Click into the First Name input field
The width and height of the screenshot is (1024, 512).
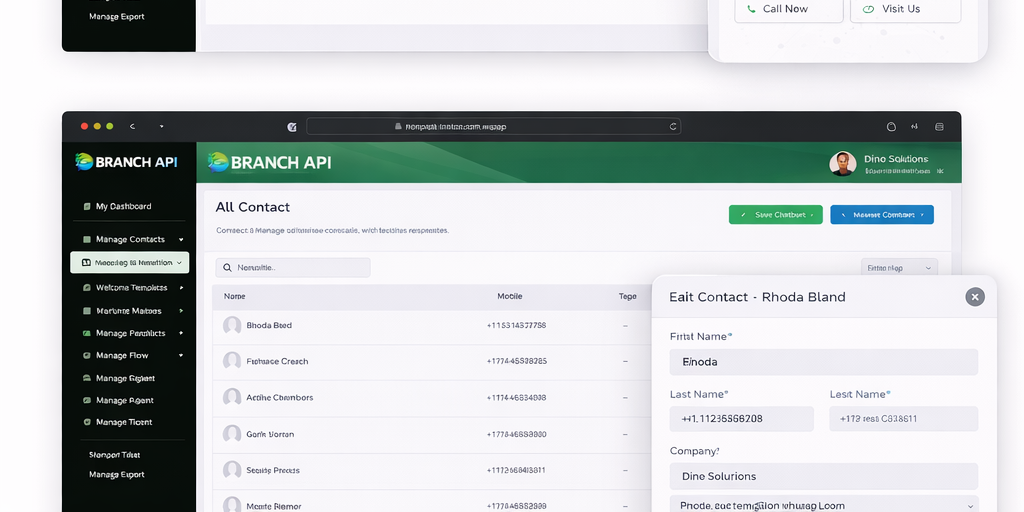[823, 362]
